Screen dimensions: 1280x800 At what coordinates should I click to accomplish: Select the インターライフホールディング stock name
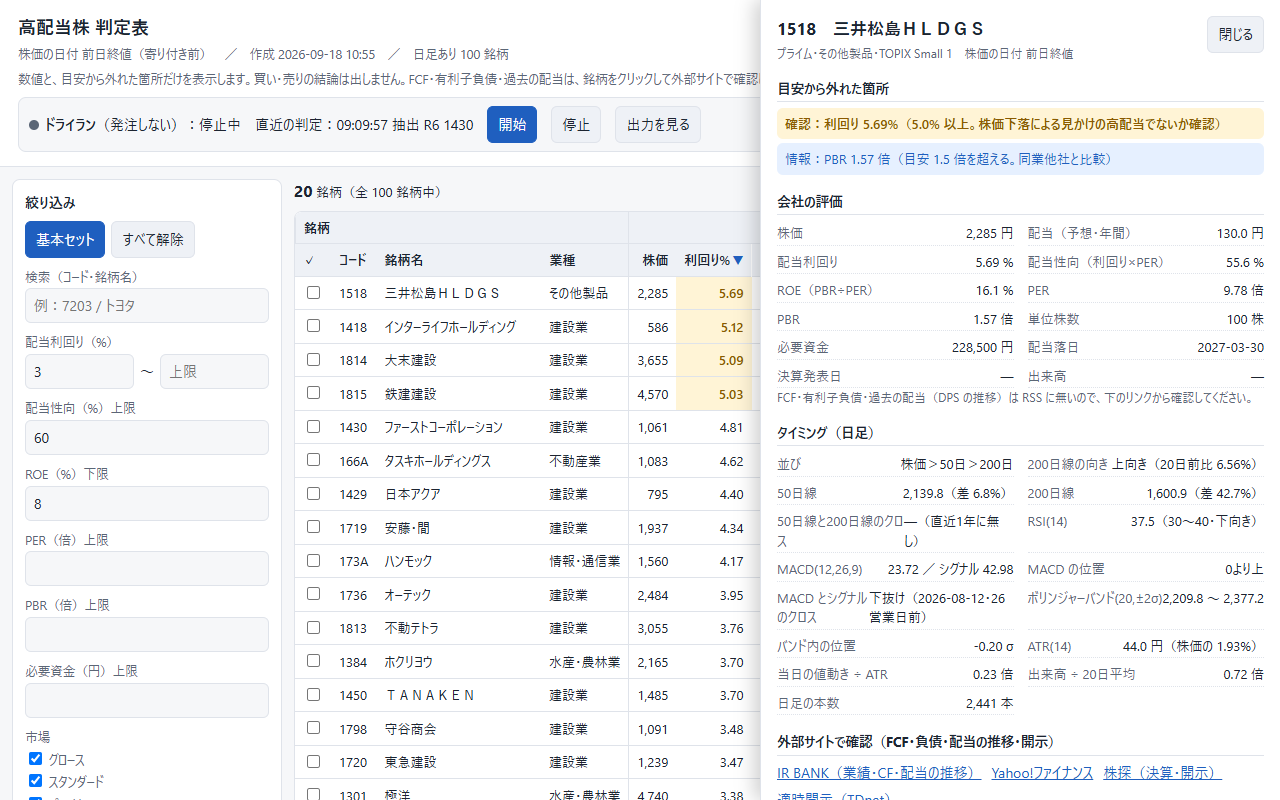(450, 327)
